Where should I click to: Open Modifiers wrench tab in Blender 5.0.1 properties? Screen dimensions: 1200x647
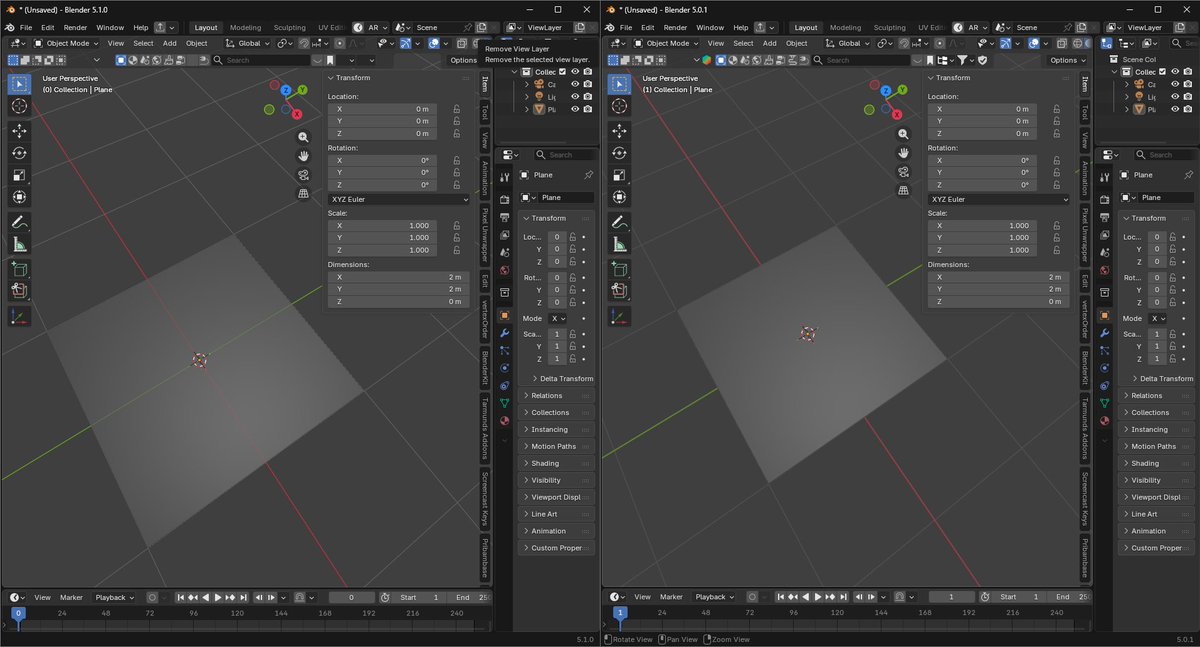click(1105, 333)
